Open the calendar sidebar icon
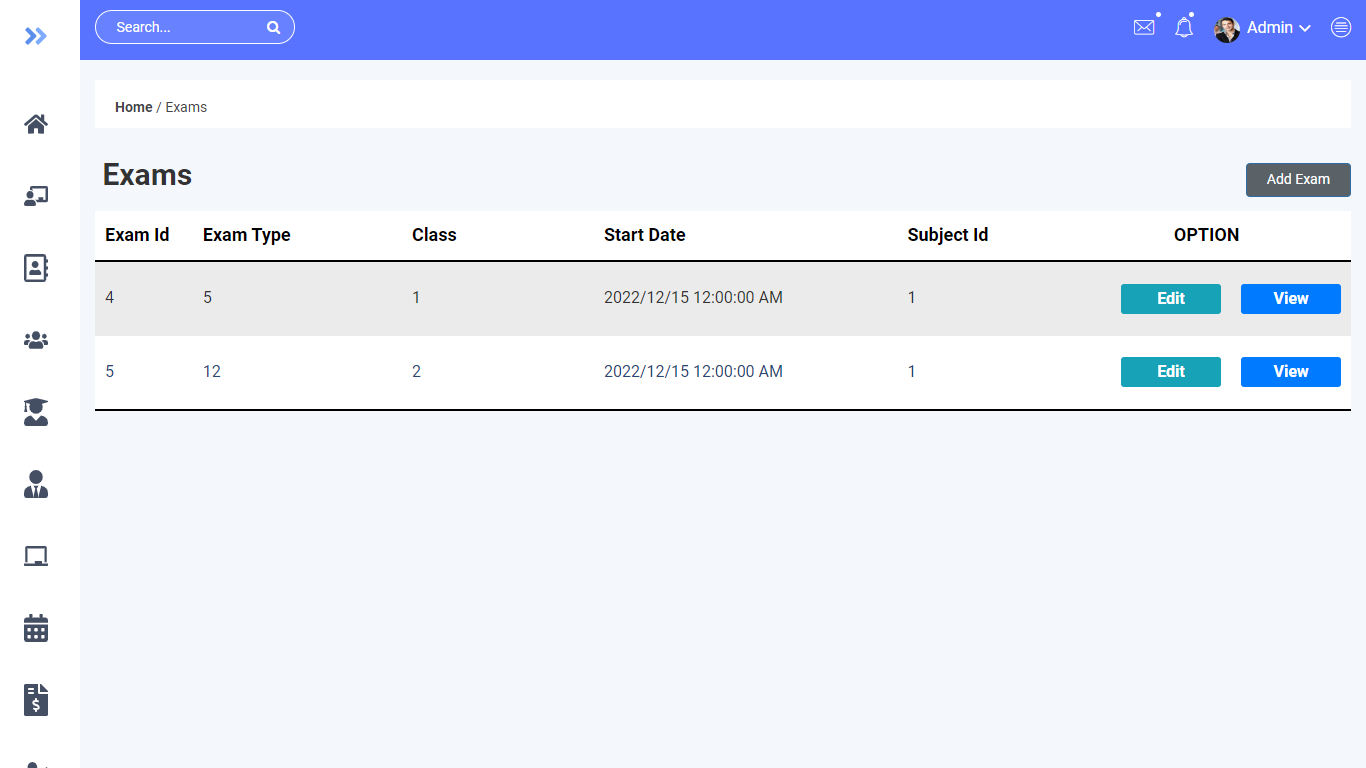 click(36, 628)
